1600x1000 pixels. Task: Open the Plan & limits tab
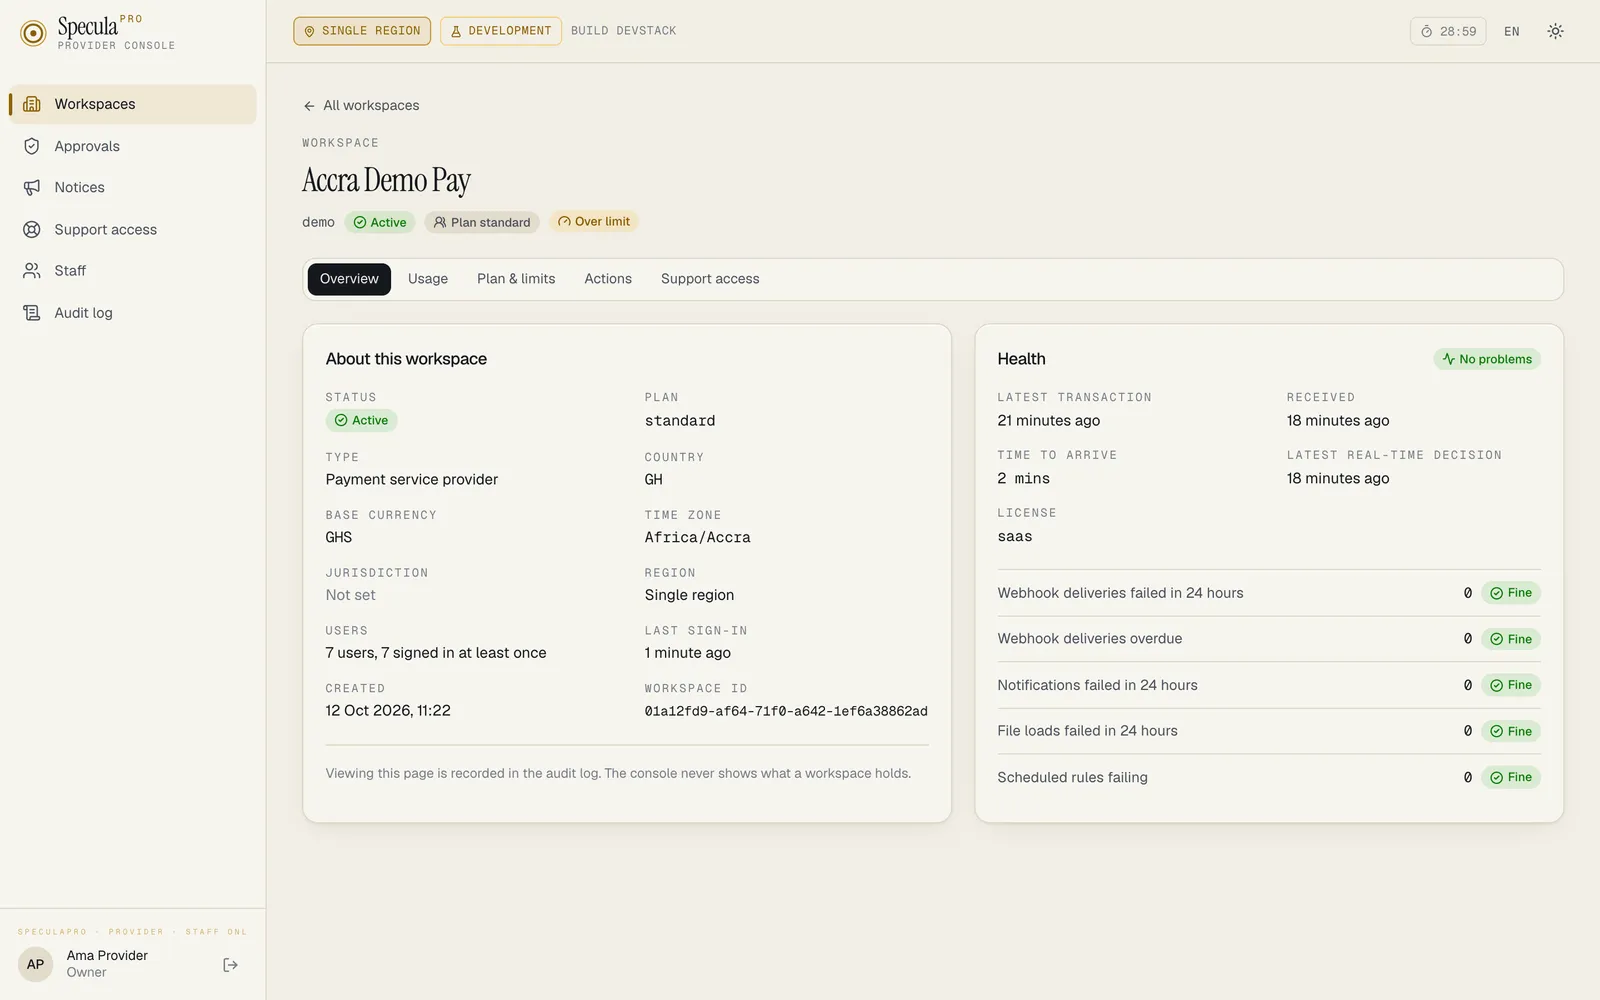pos(516,279)
